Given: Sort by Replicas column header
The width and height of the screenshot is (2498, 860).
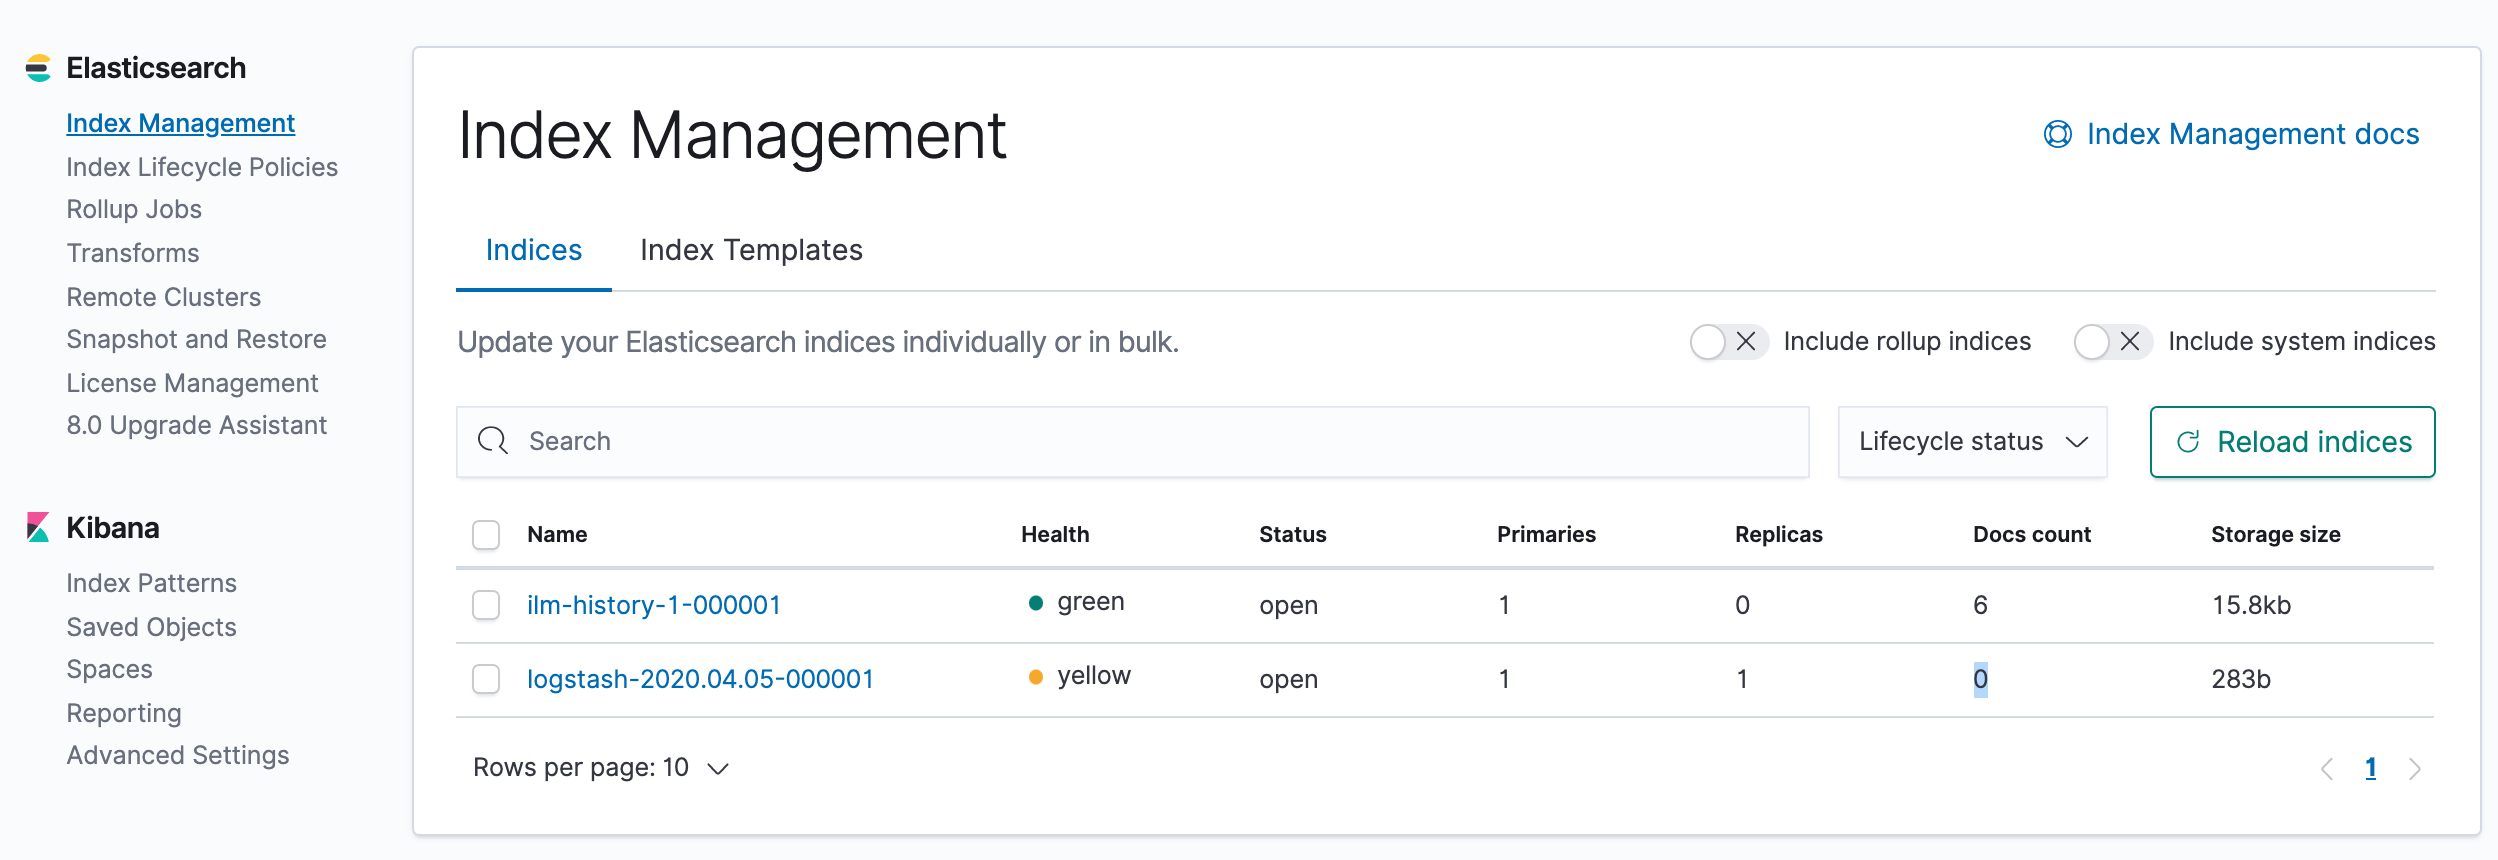Looking at the screenshot, I should tap(1778, 534).
